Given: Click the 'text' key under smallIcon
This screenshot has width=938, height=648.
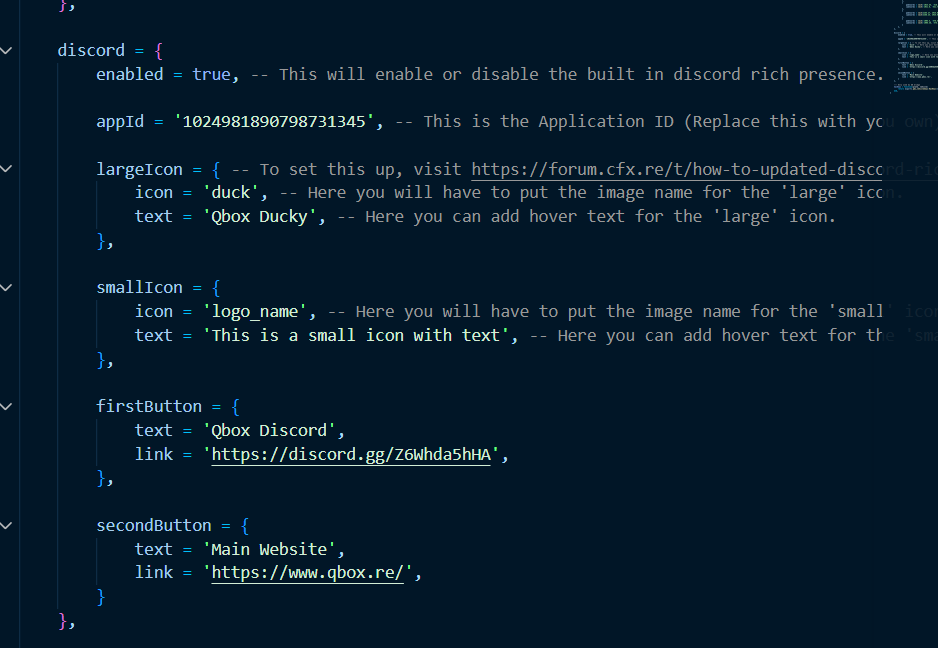Looking at the screenshot, I should 154,335.
